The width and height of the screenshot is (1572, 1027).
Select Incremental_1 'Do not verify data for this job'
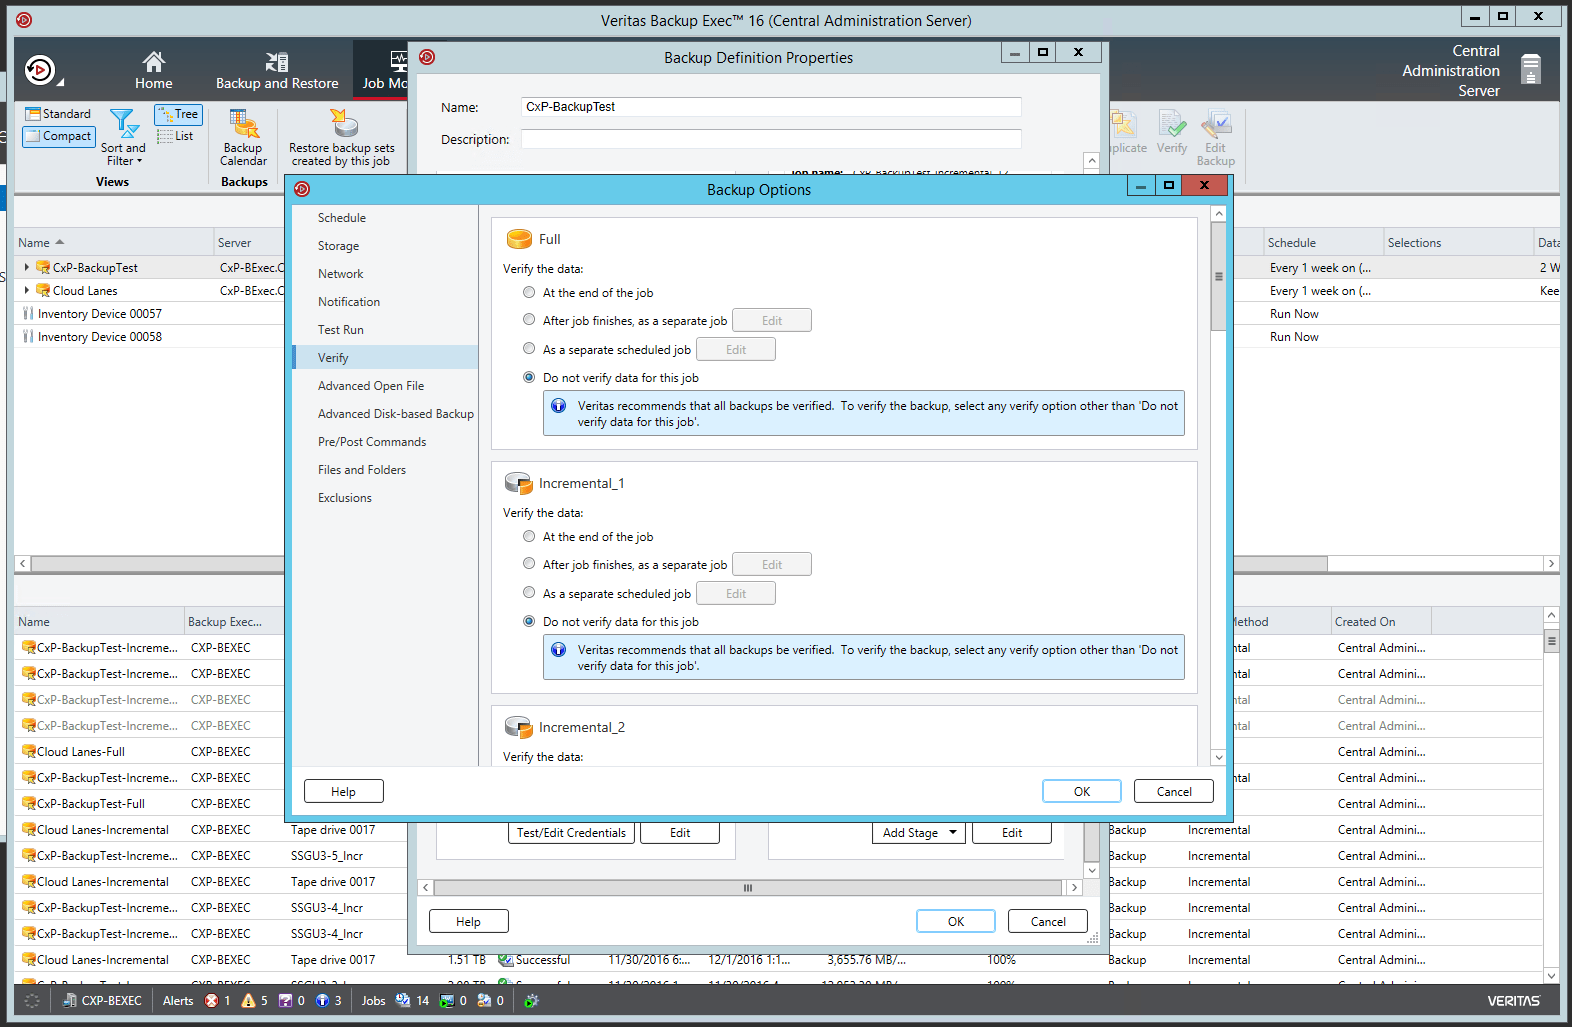529,621
